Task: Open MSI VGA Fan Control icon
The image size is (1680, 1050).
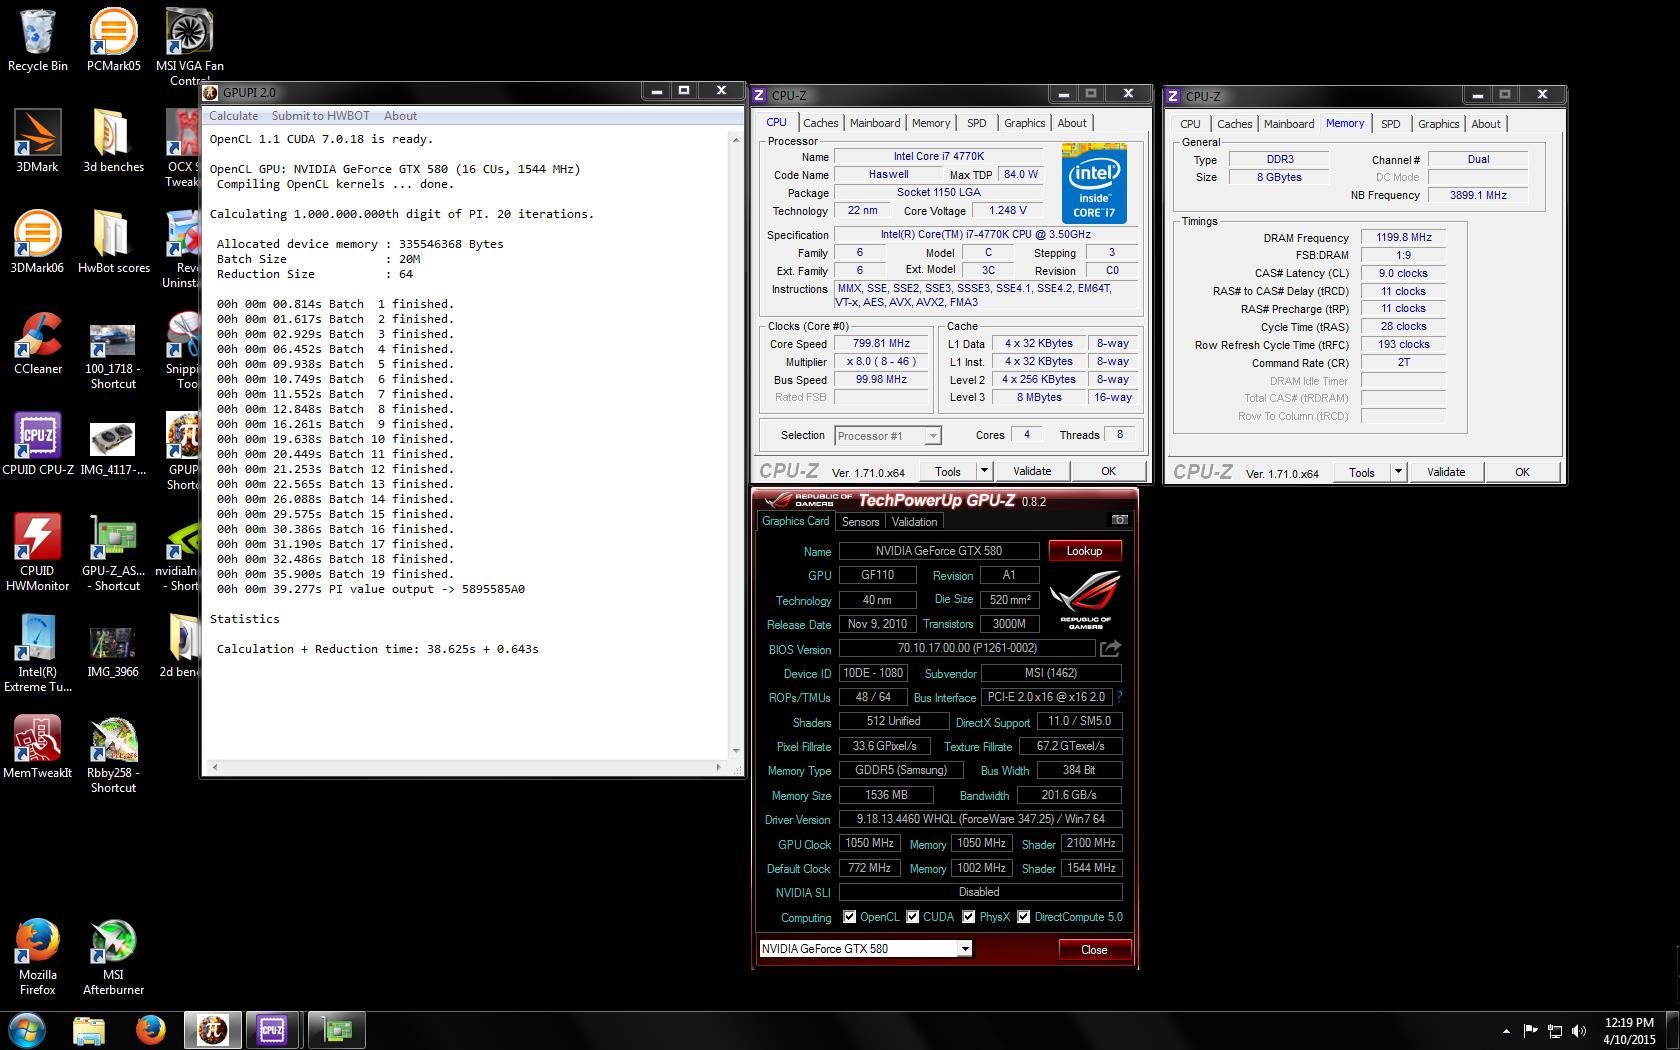Action: 189,46
